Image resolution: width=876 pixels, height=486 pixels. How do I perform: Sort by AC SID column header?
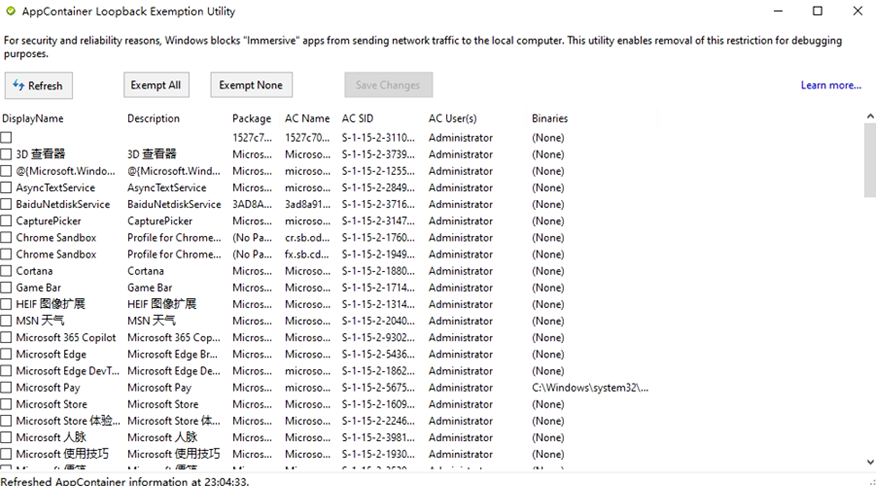(x=357, y=119)
